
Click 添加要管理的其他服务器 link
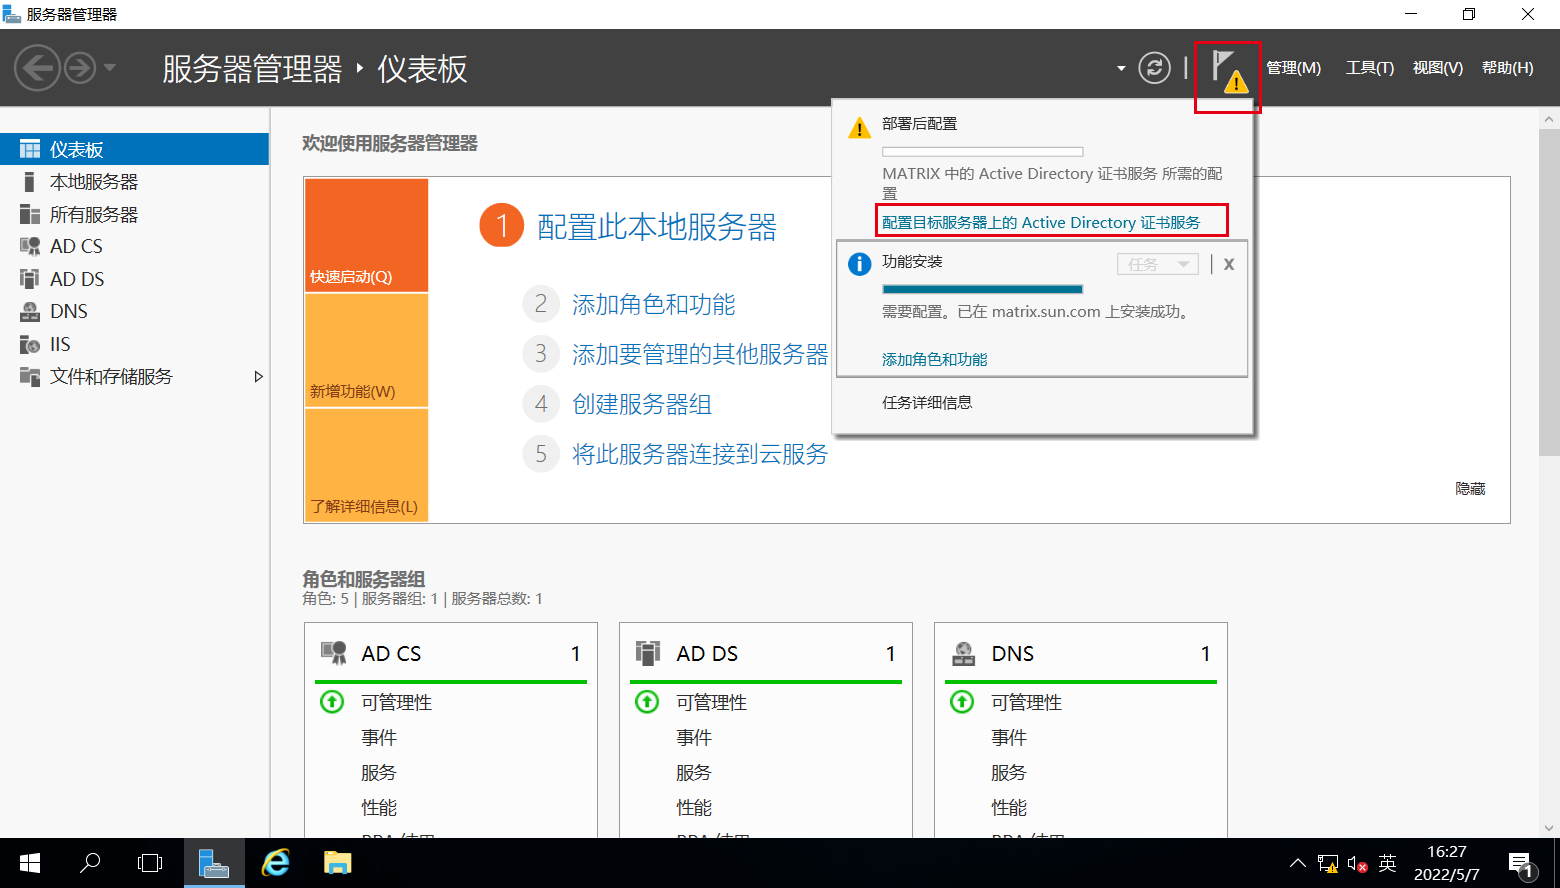tap(700, 354)
